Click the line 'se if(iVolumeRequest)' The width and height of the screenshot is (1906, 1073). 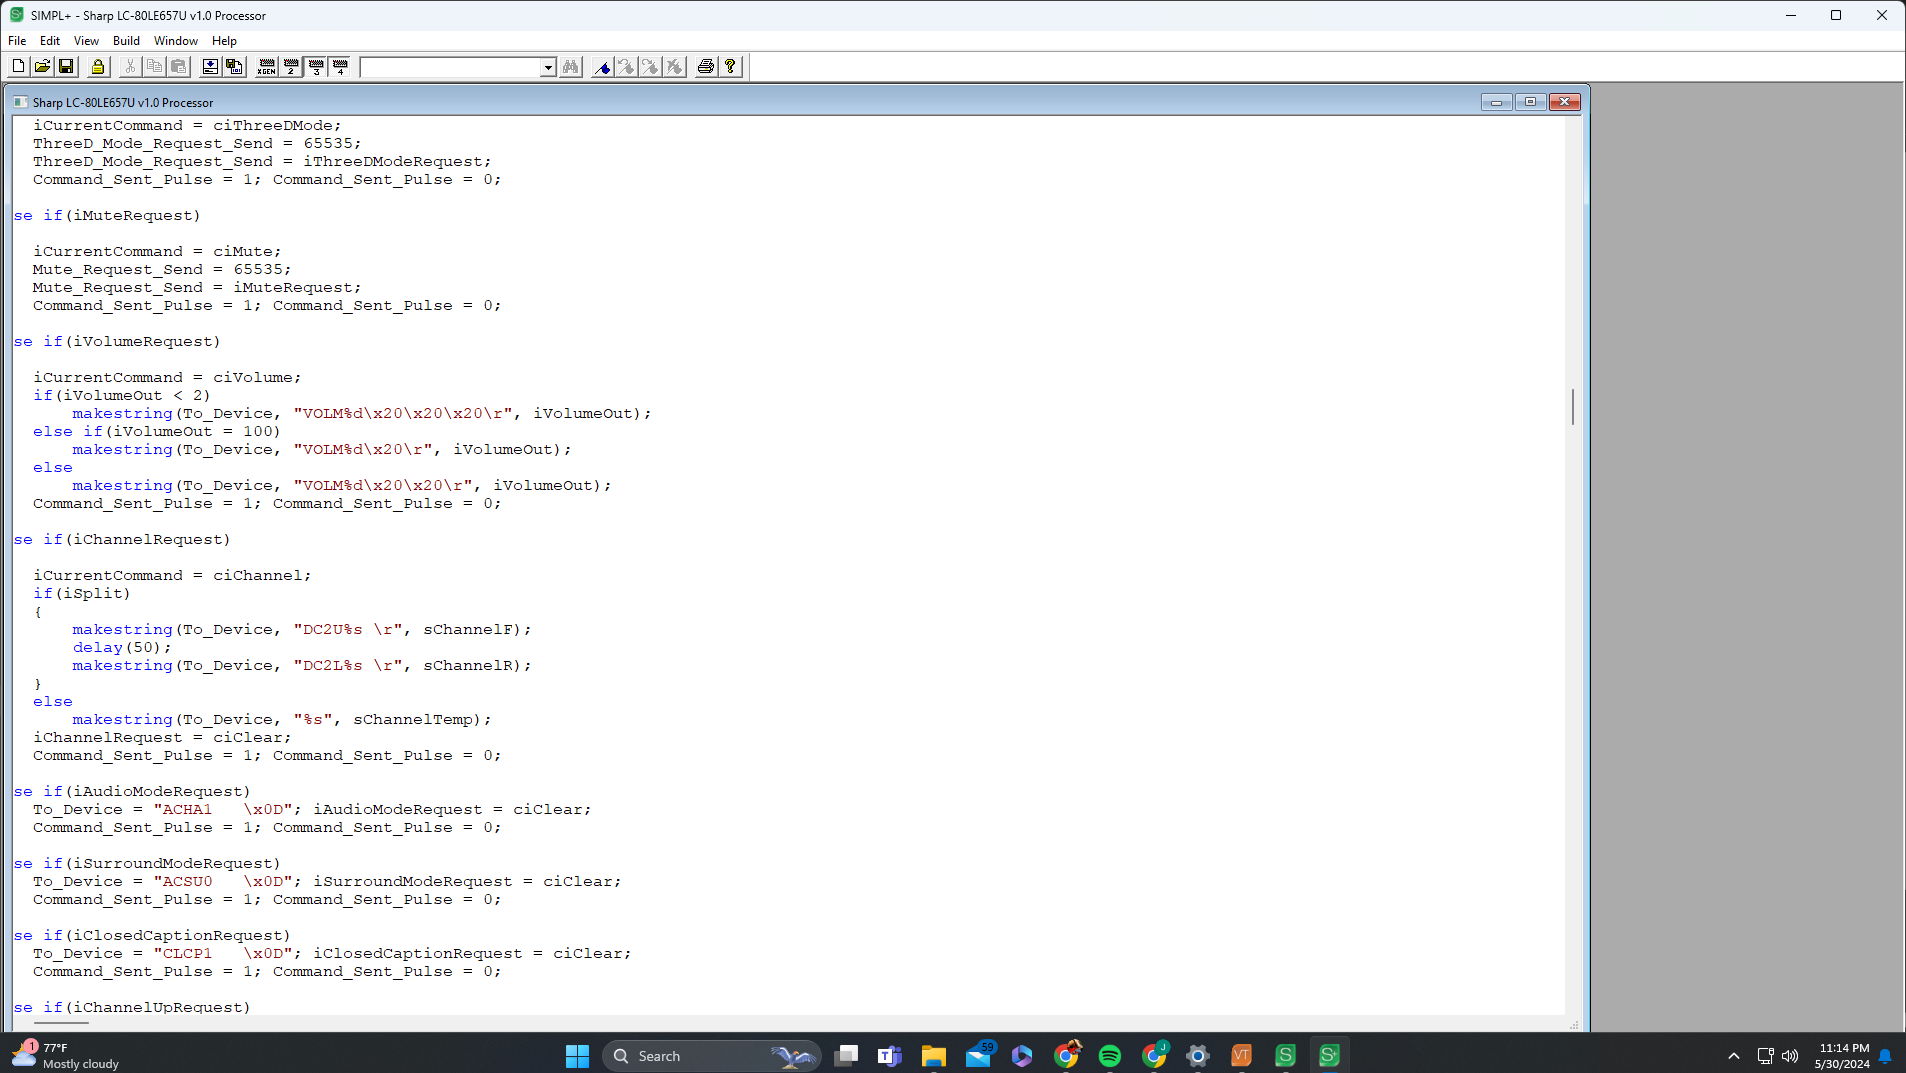click(117, 342)
